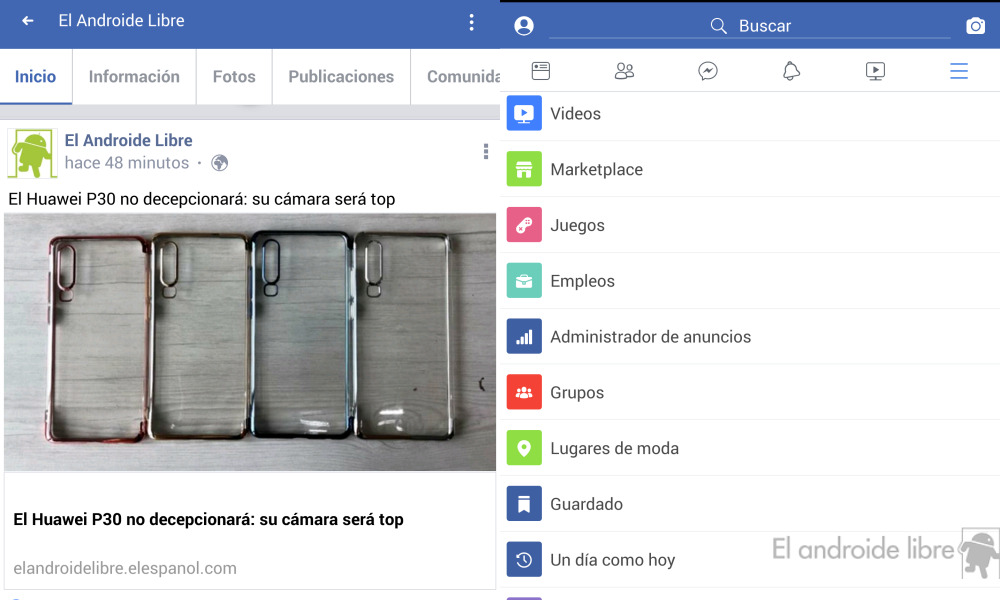1000x600 pixels.
Task: Switch to the Información tab
Action: [134, 77]
